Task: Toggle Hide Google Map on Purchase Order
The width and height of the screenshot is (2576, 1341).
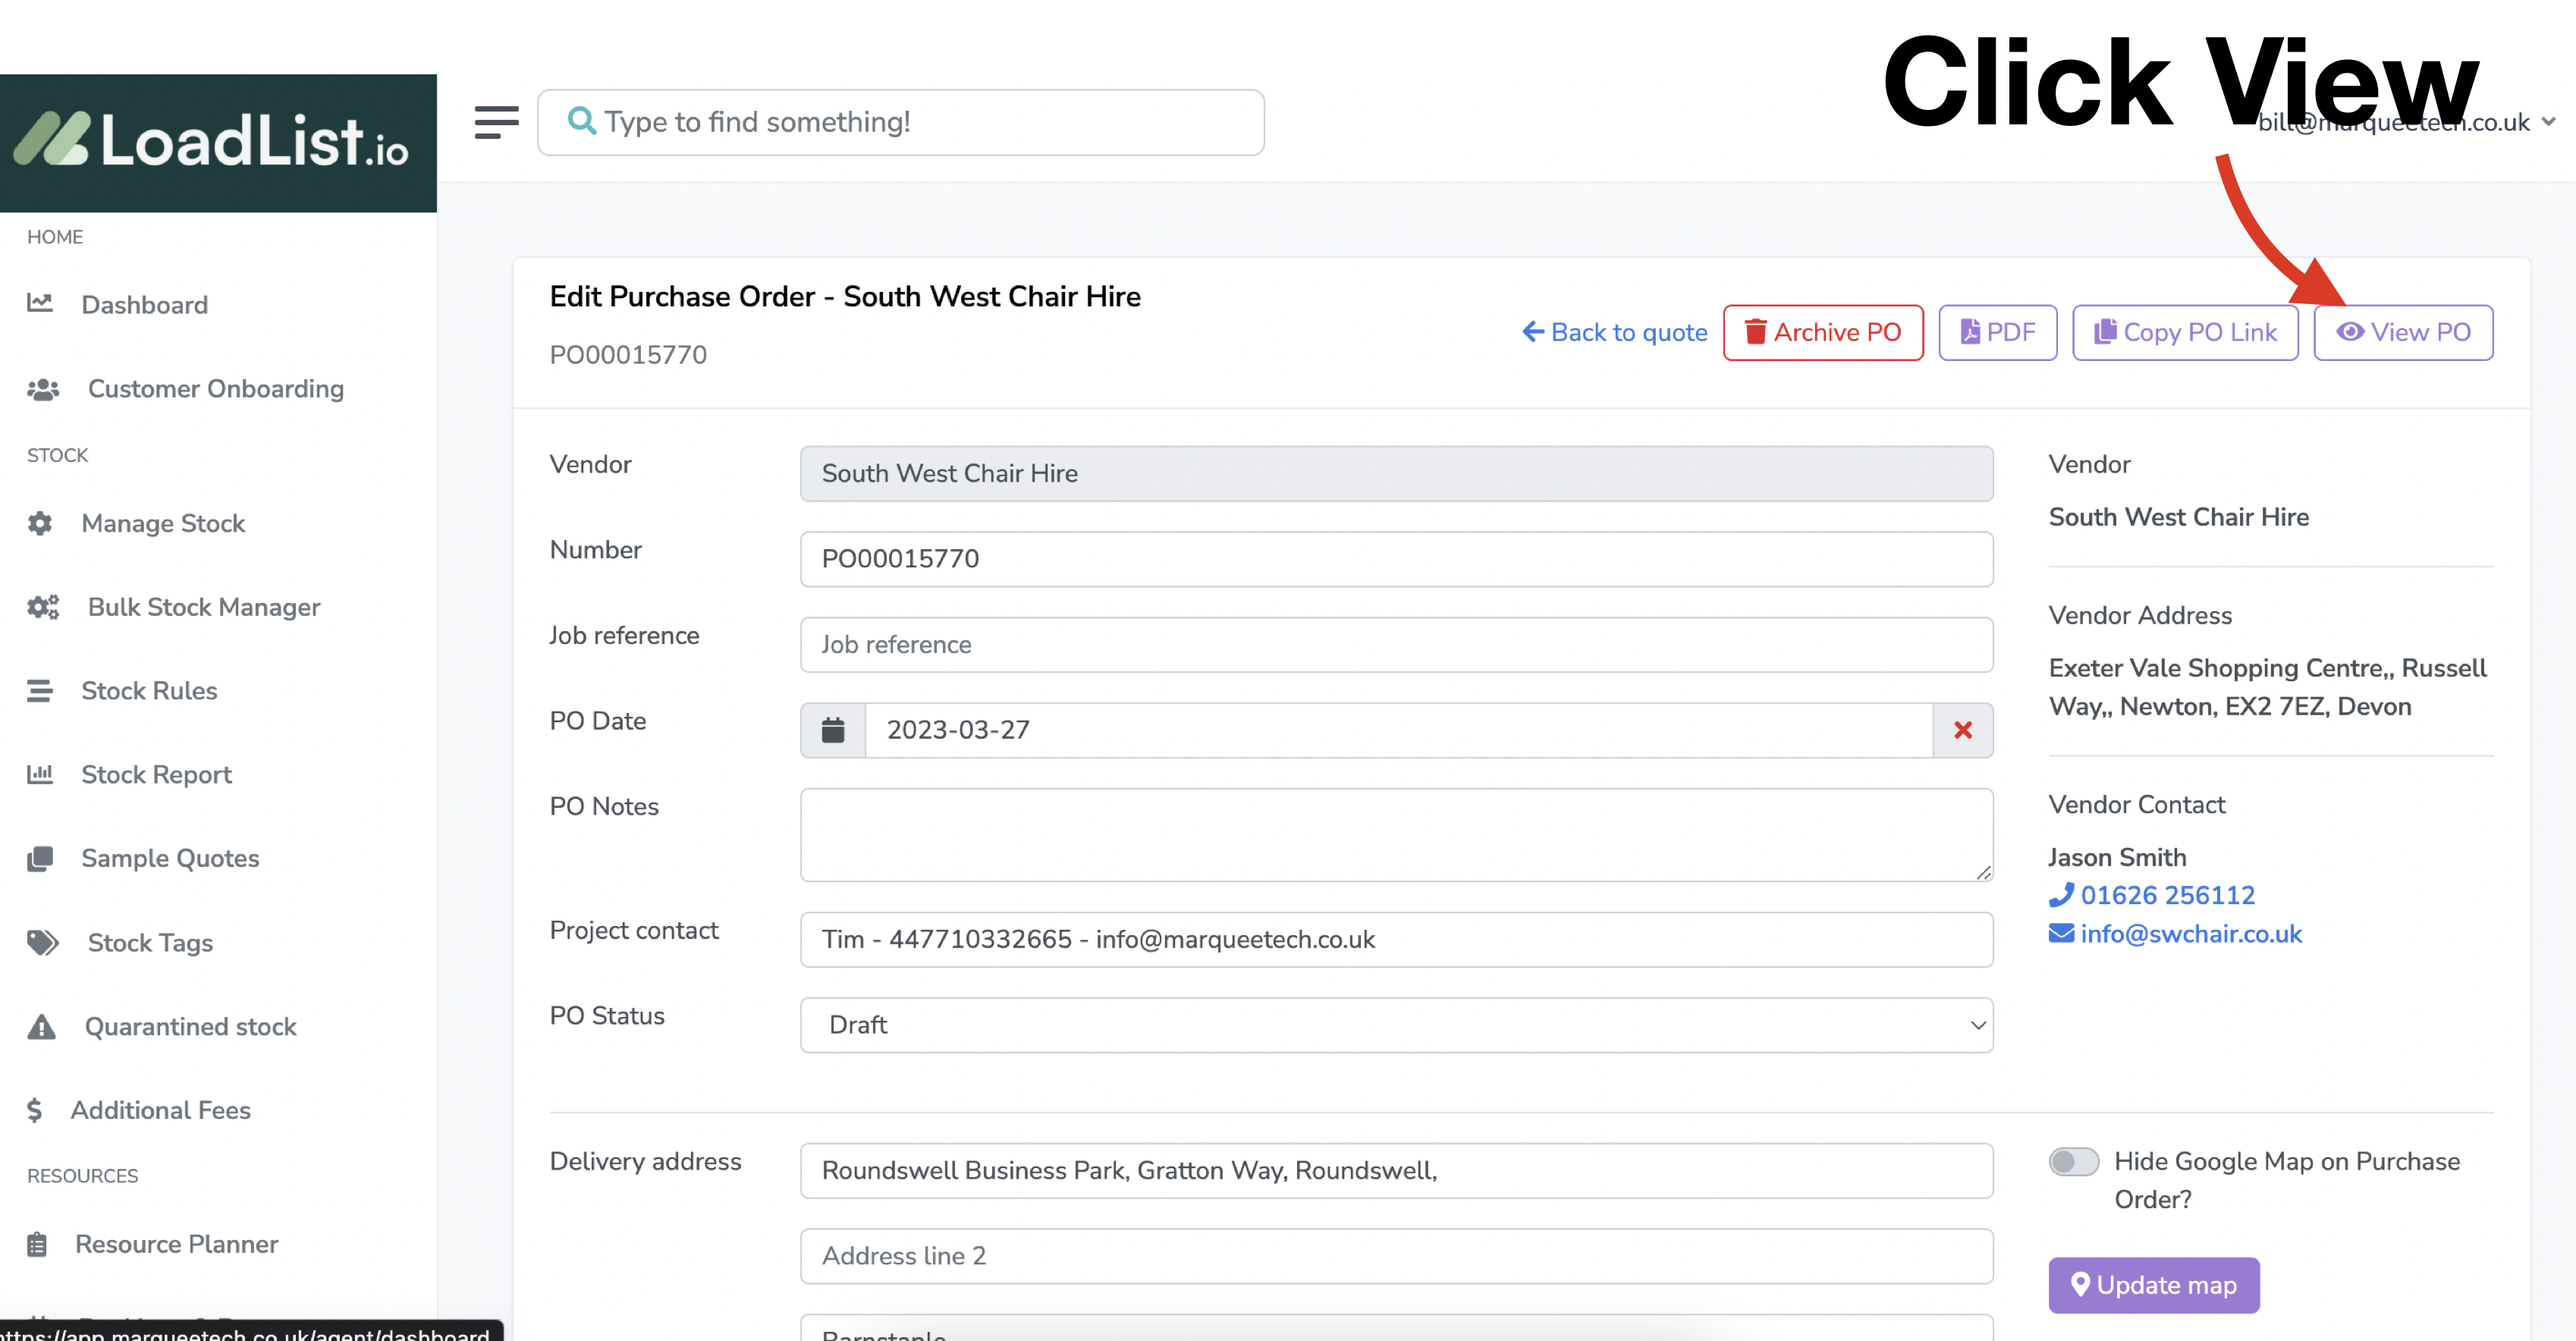Action: [x=2073, y=1161]
